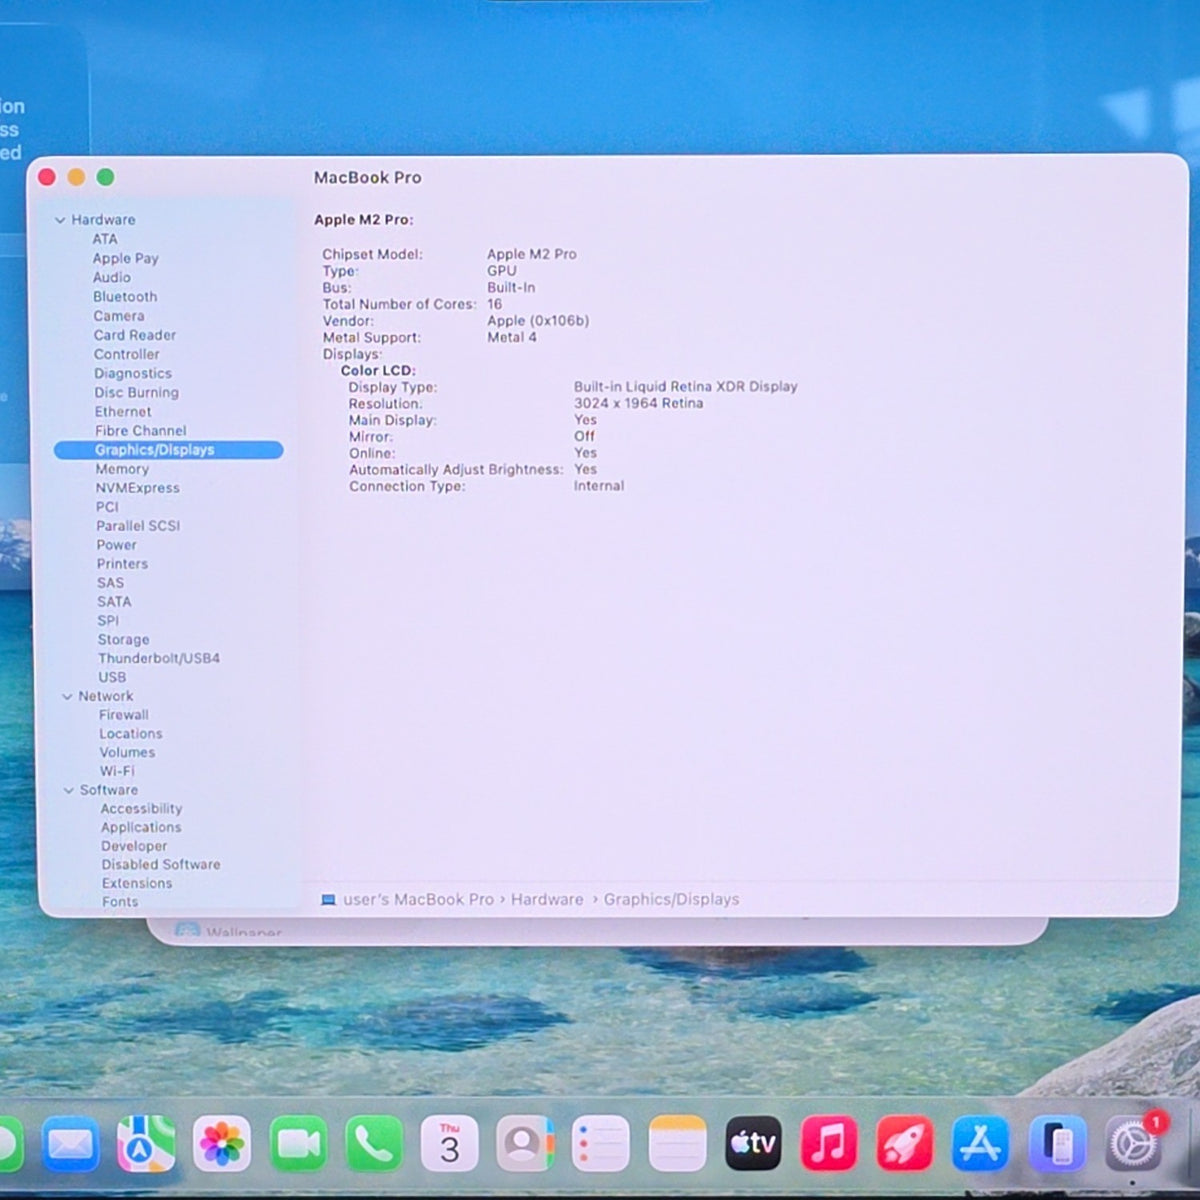The width and height of the screenshot is (1200, 1200).
Task: Launch Maps from the Dock
Action: (146, 1144)
